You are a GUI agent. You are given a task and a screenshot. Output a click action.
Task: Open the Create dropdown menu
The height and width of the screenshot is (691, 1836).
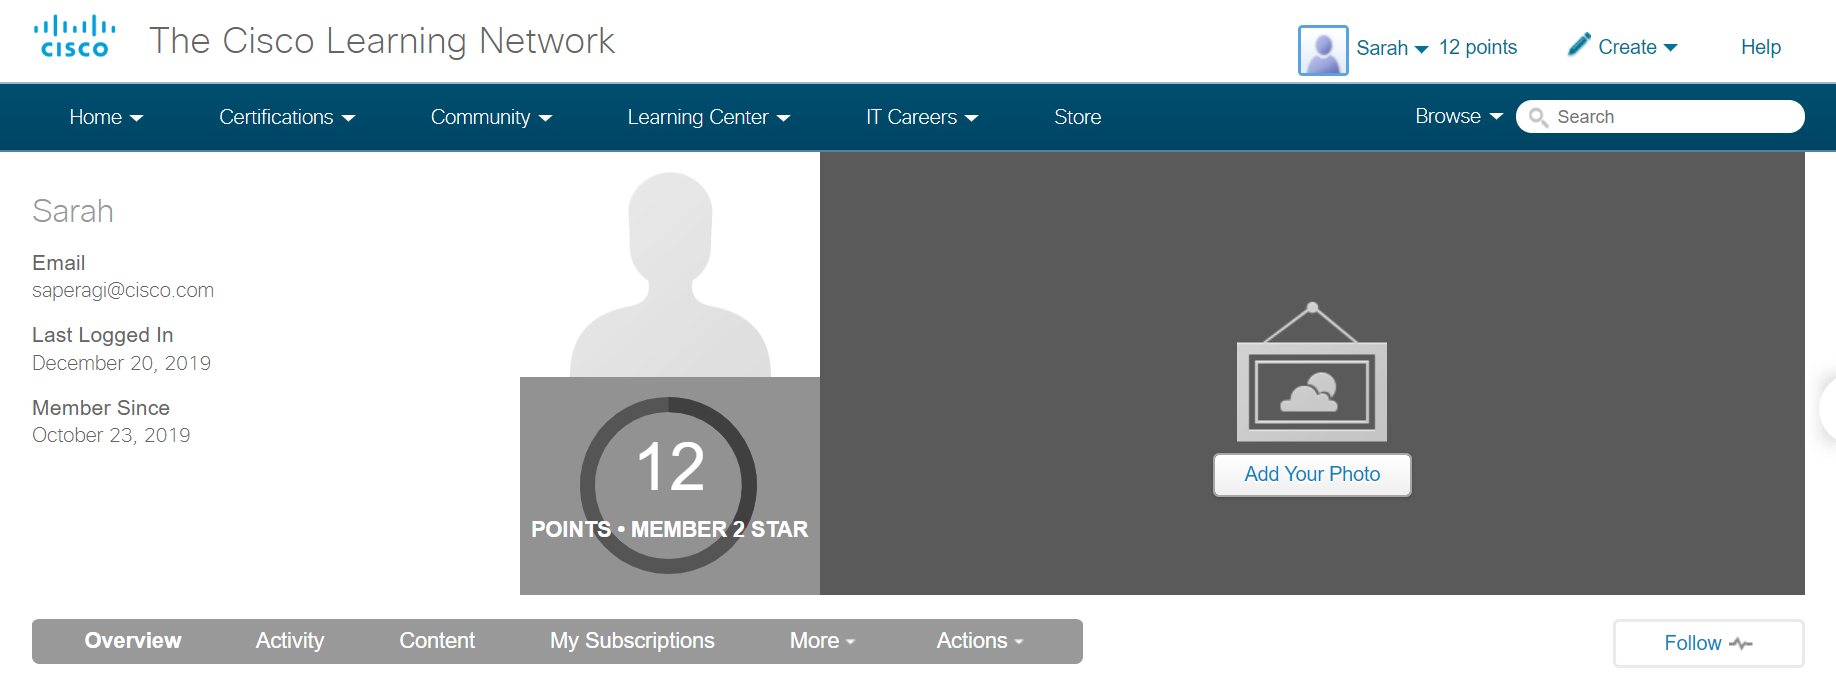(1637, 47)
